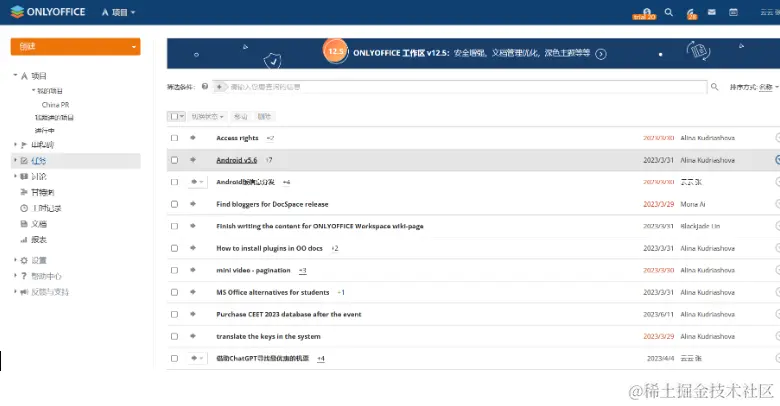Check the How to install plugins checkbox
This screenshot has width=780, height=406.
click(x=174, y=248)
